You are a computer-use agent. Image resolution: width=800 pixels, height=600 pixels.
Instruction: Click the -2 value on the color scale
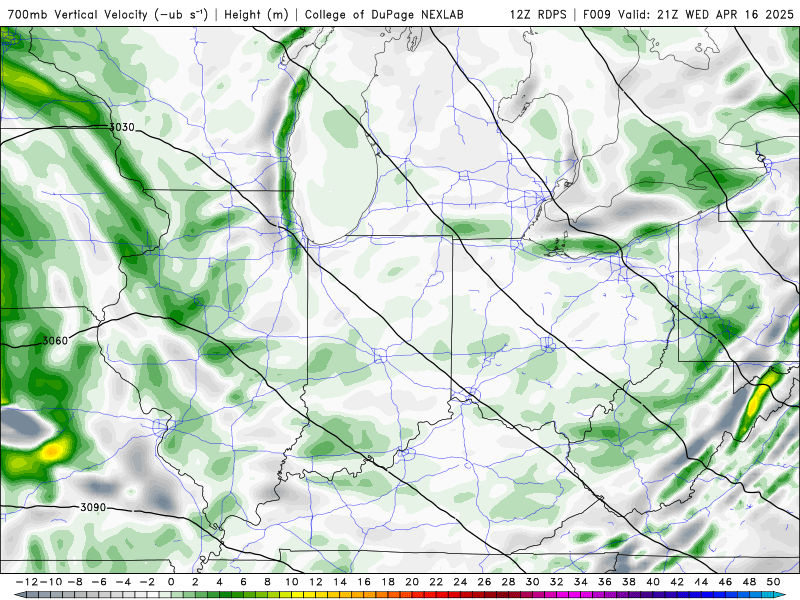[x=147, y=582]
